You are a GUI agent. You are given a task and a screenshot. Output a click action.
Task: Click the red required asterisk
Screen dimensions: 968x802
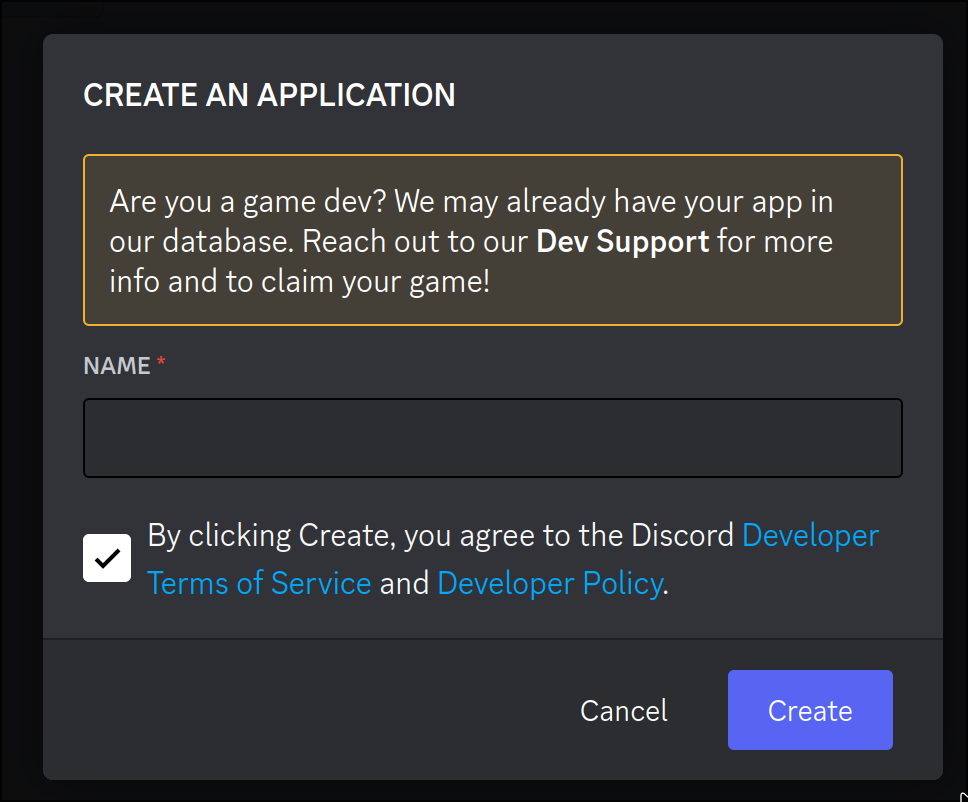pyautogui.click(x=161, y=365)
